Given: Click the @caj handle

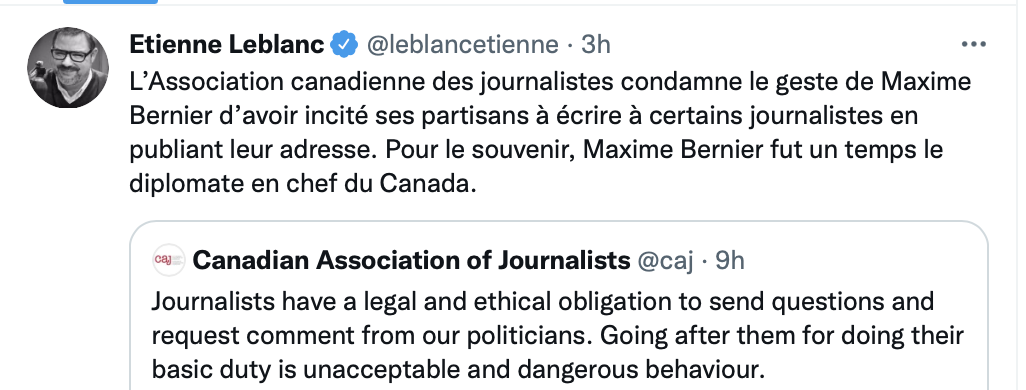Looking at the screenshot, I should [x=666, y=261].
